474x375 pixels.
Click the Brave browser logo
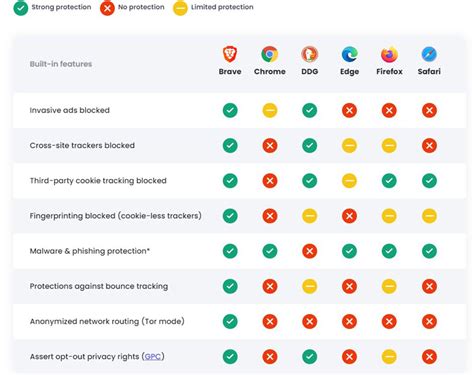[230, 54]
